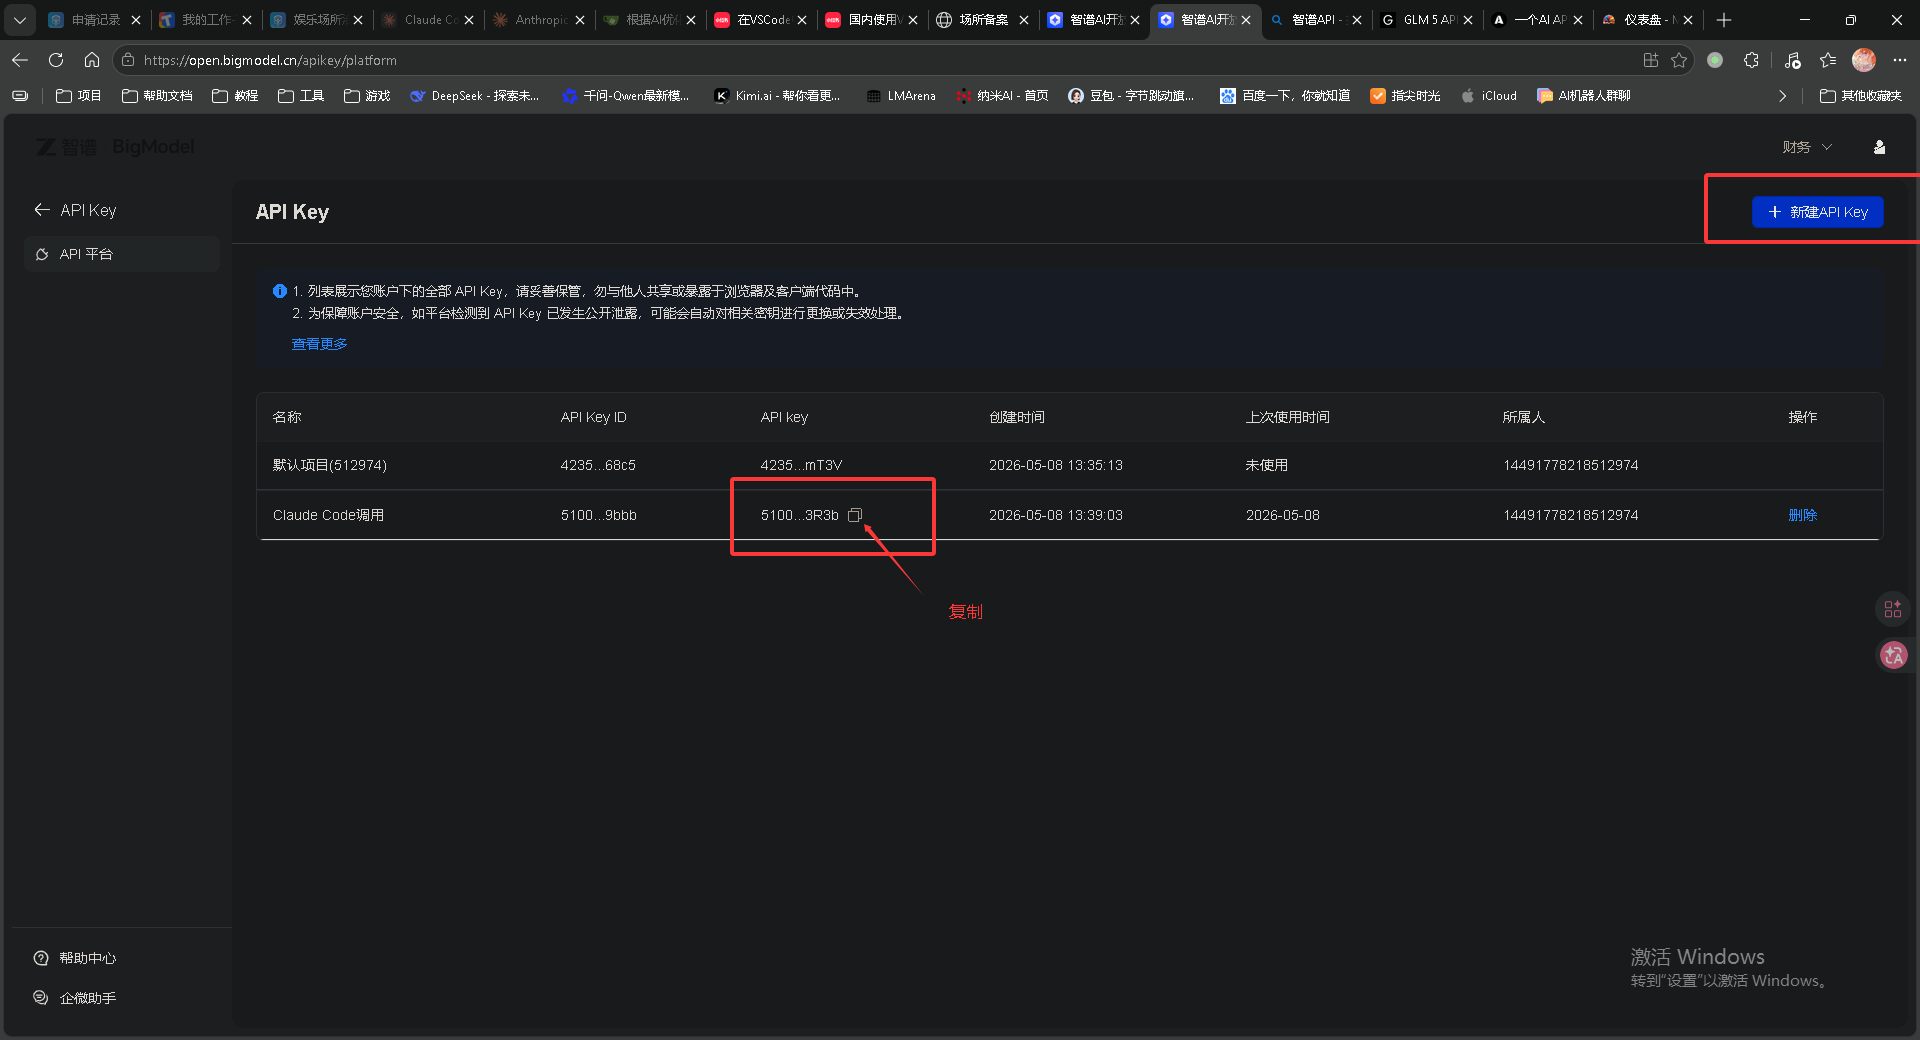This screenshot has width=1920, height=1040.
Task: Open the favorites list icon
Action: (1828, 60)
